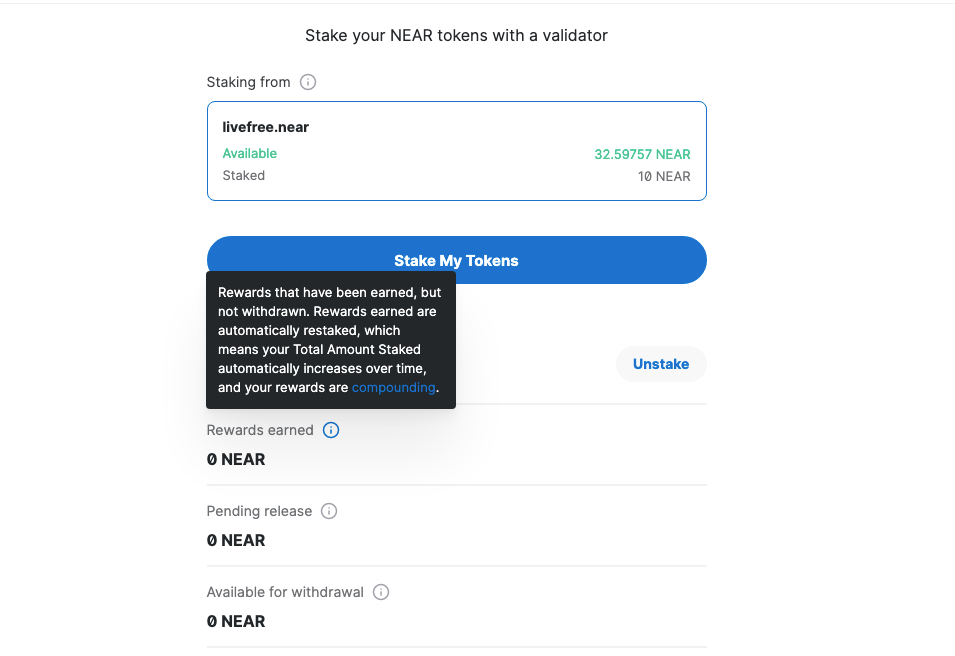The height and width of the screenshot is (656, 955).
Task: Click the info icon beside Staking from
Action: coord(308,82)
